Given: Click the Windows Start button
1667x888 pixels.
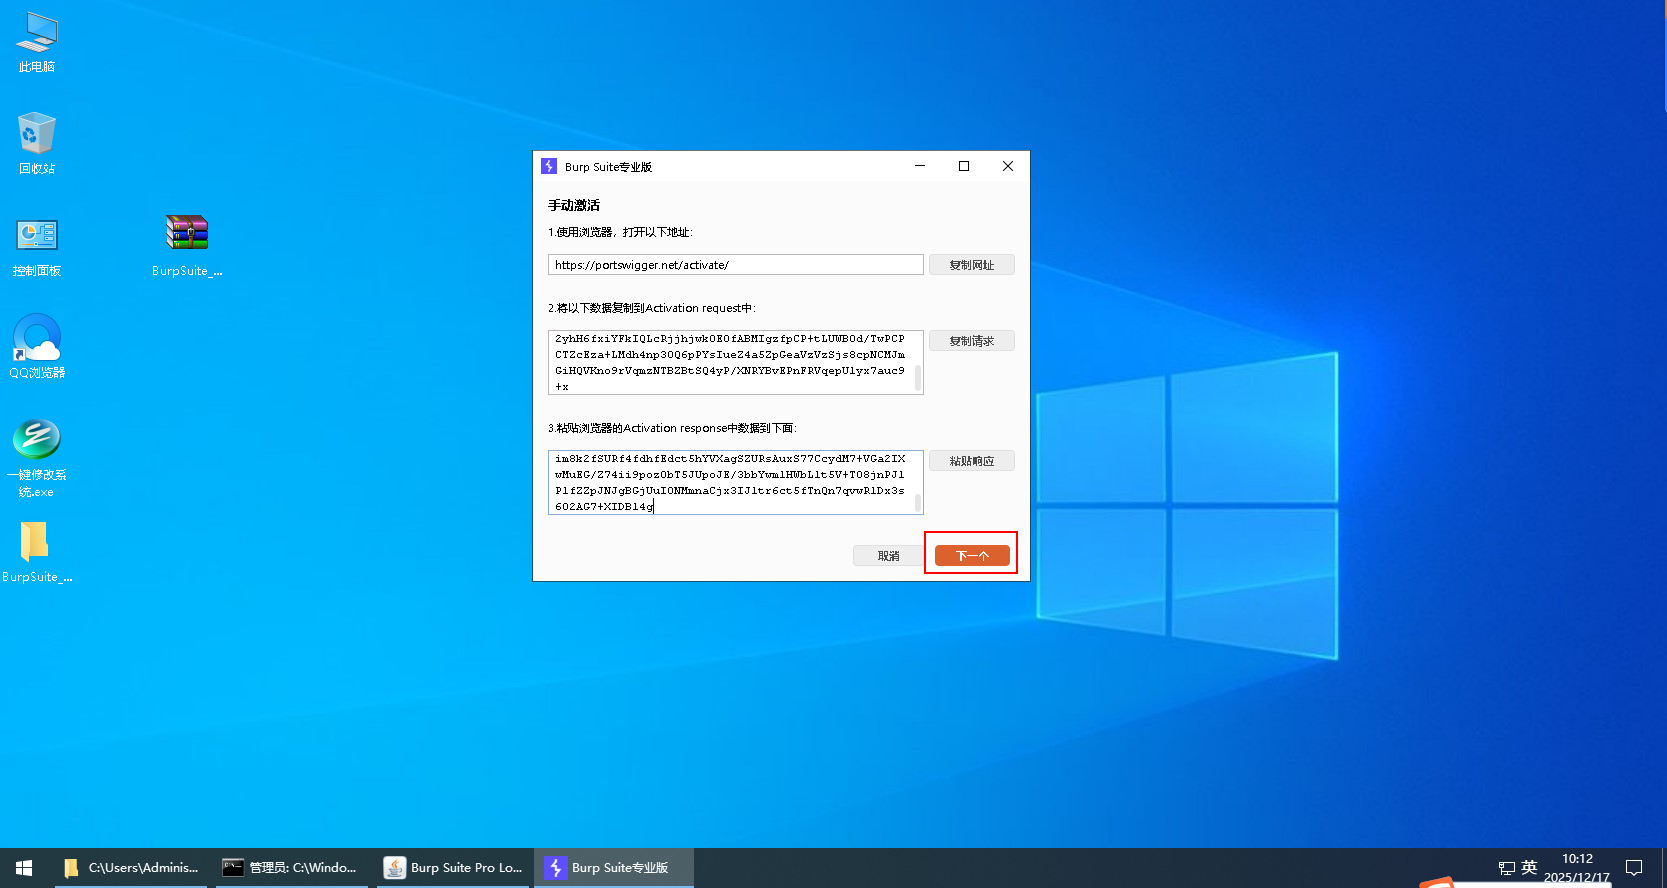Looking at the screenshot, I should (x=24, y=867).
